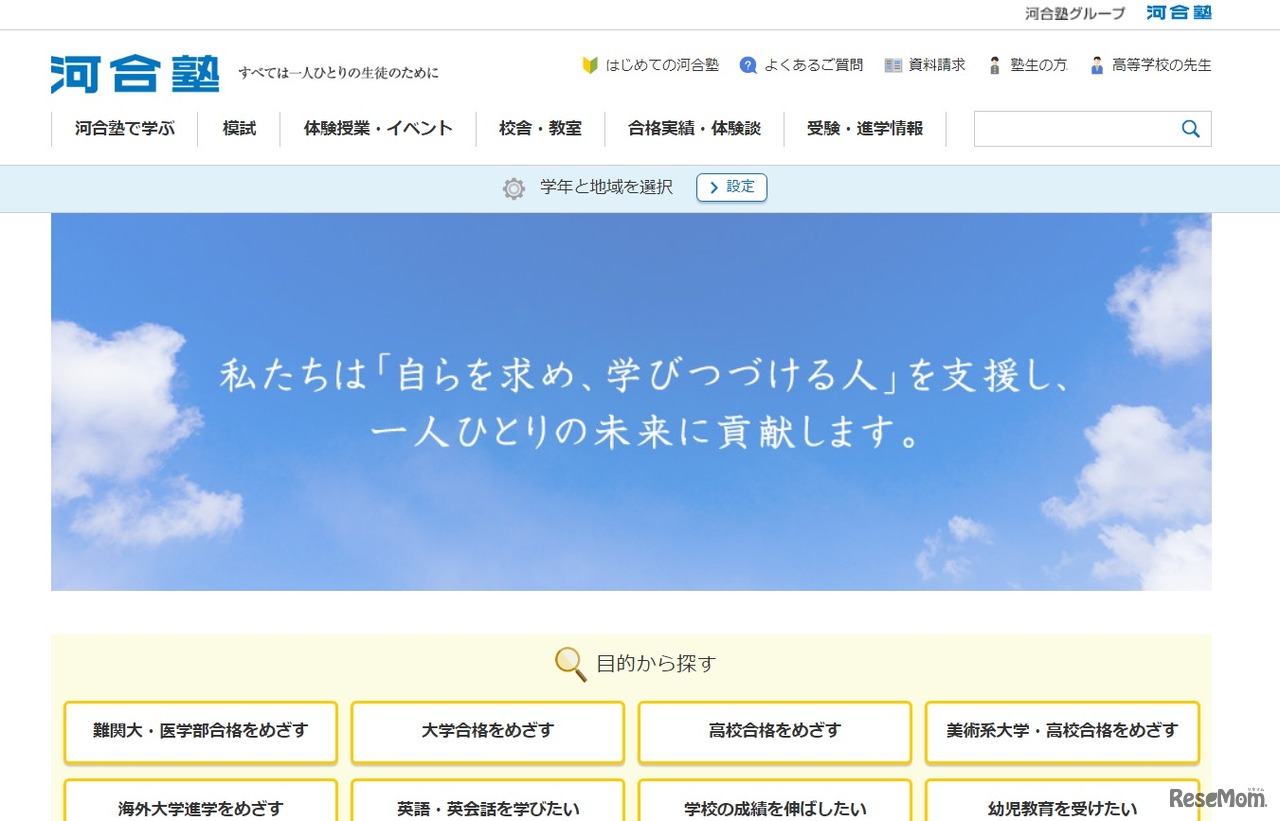Select the 合格実績・体験談 tab
The width and height of the screenshot is (1280, 821).
[694, 128]
